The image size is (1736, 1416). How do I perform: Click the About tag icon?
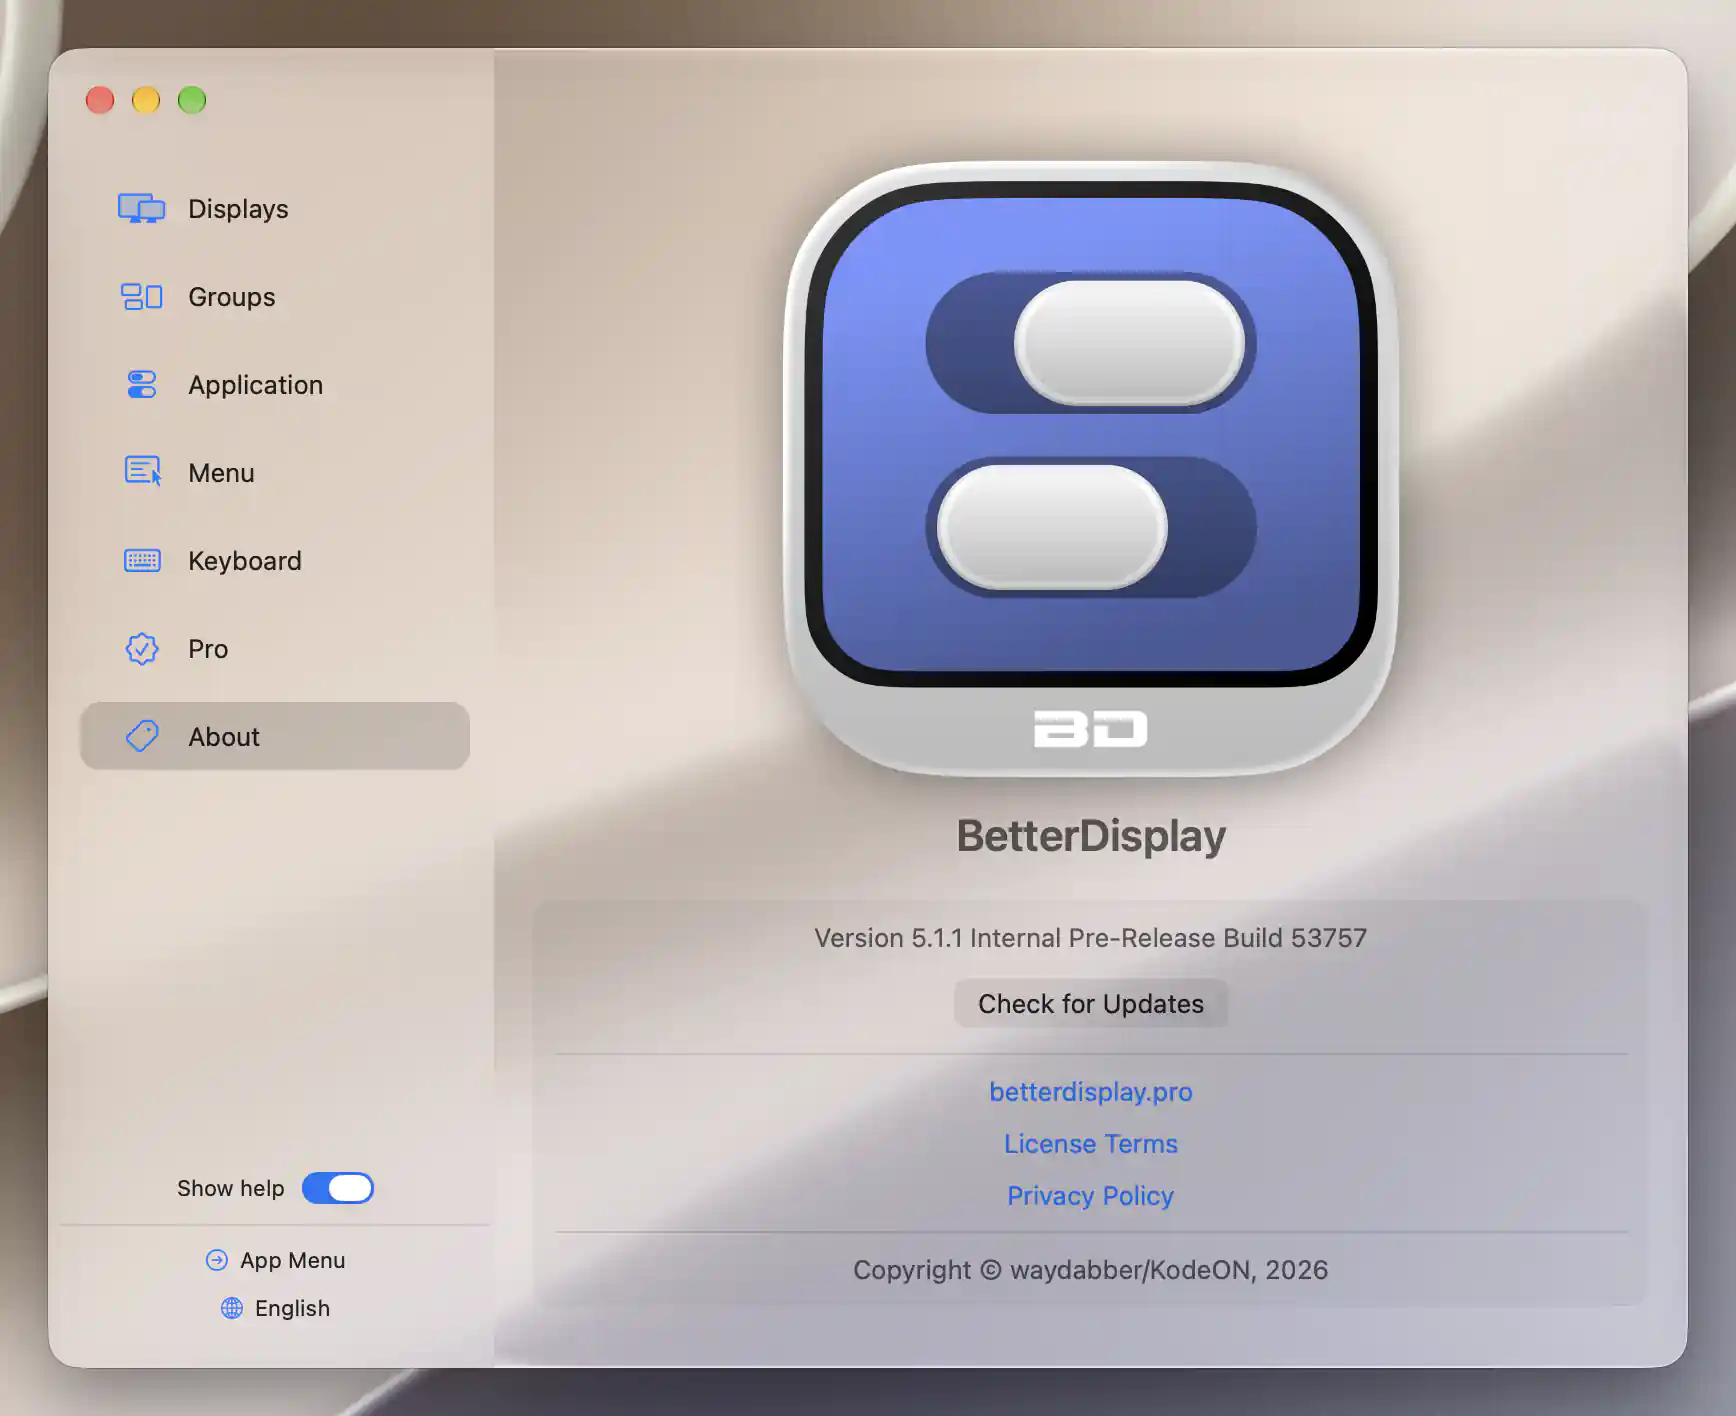coord(142,736)
